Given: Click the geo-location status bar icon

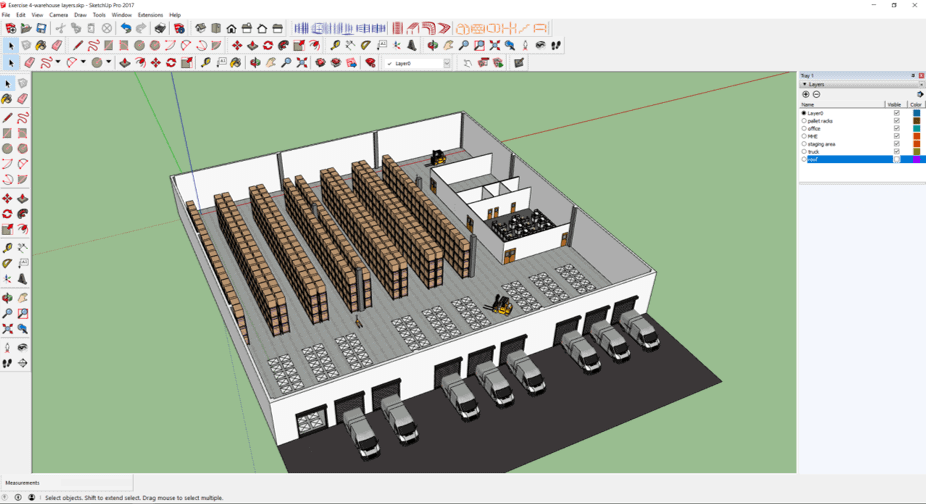Looking at the screenshot, I should point(6,498).
